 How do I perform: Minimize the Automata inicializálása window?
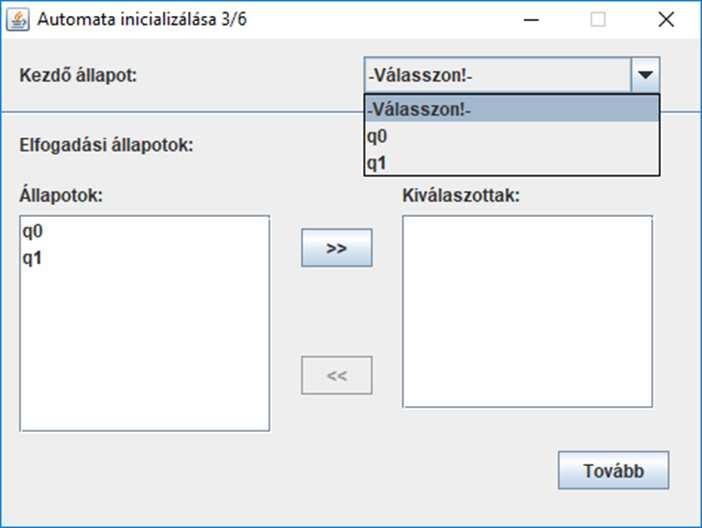531,20
